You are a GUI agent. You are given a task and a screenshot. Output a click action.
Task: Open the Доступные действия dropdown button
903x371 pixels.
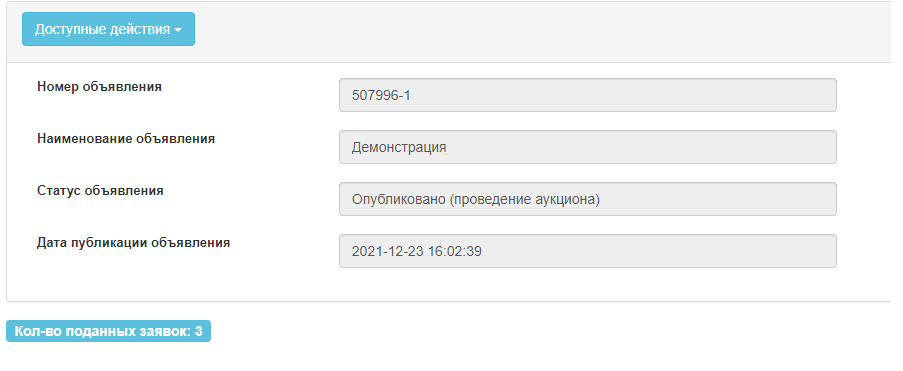[108, 29]
